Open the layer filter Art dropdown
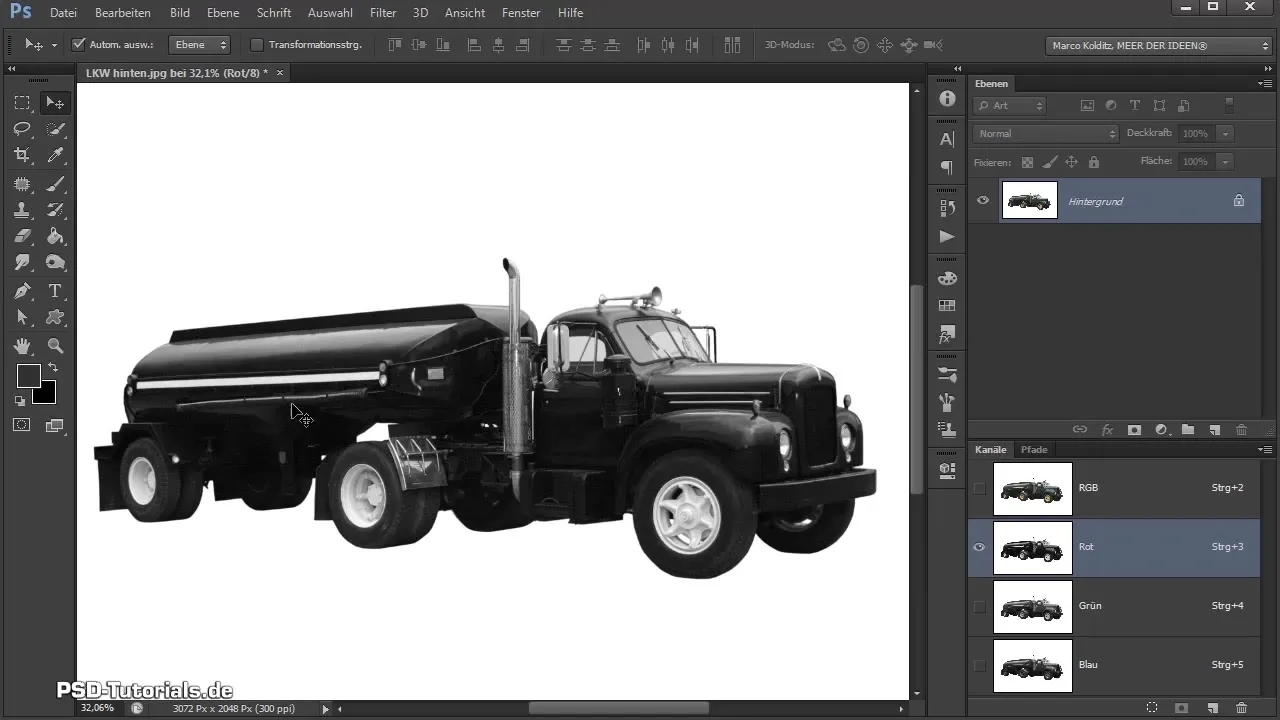 (1010, 105)
